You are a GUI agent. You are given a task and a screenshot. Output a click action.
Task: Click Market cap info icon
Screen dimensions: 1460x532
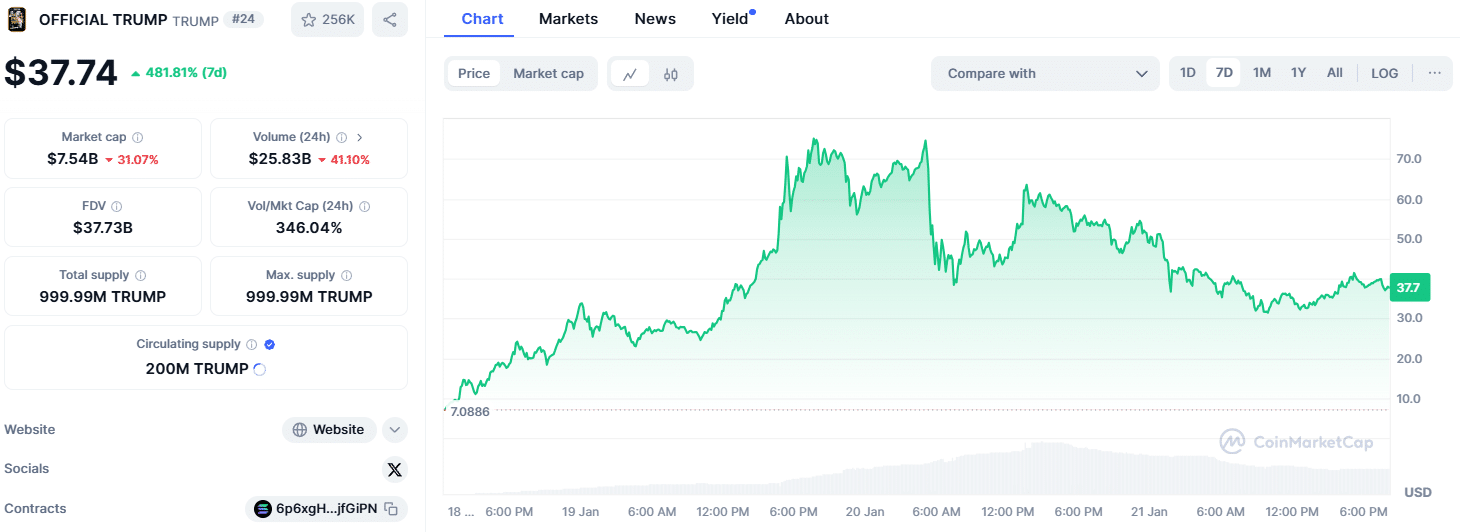[138, 137]
